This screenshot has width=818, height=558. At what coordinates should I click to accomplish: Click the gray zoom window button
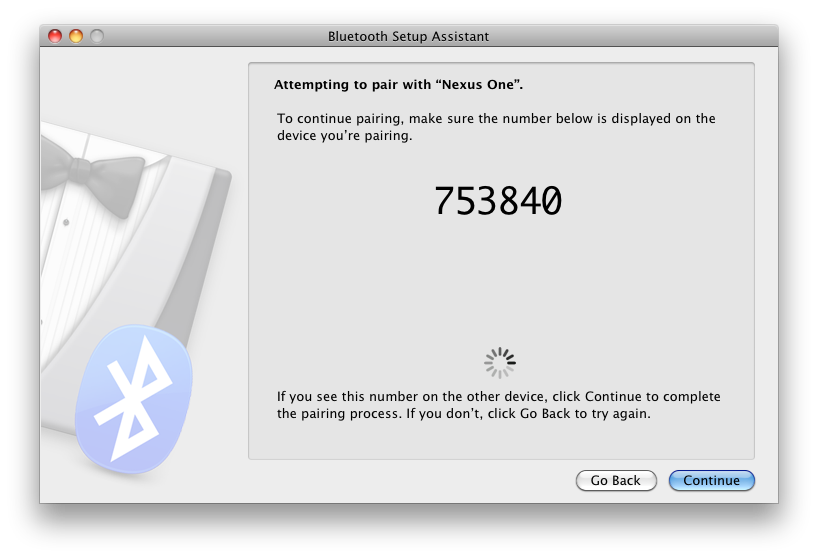pos(97,36)
